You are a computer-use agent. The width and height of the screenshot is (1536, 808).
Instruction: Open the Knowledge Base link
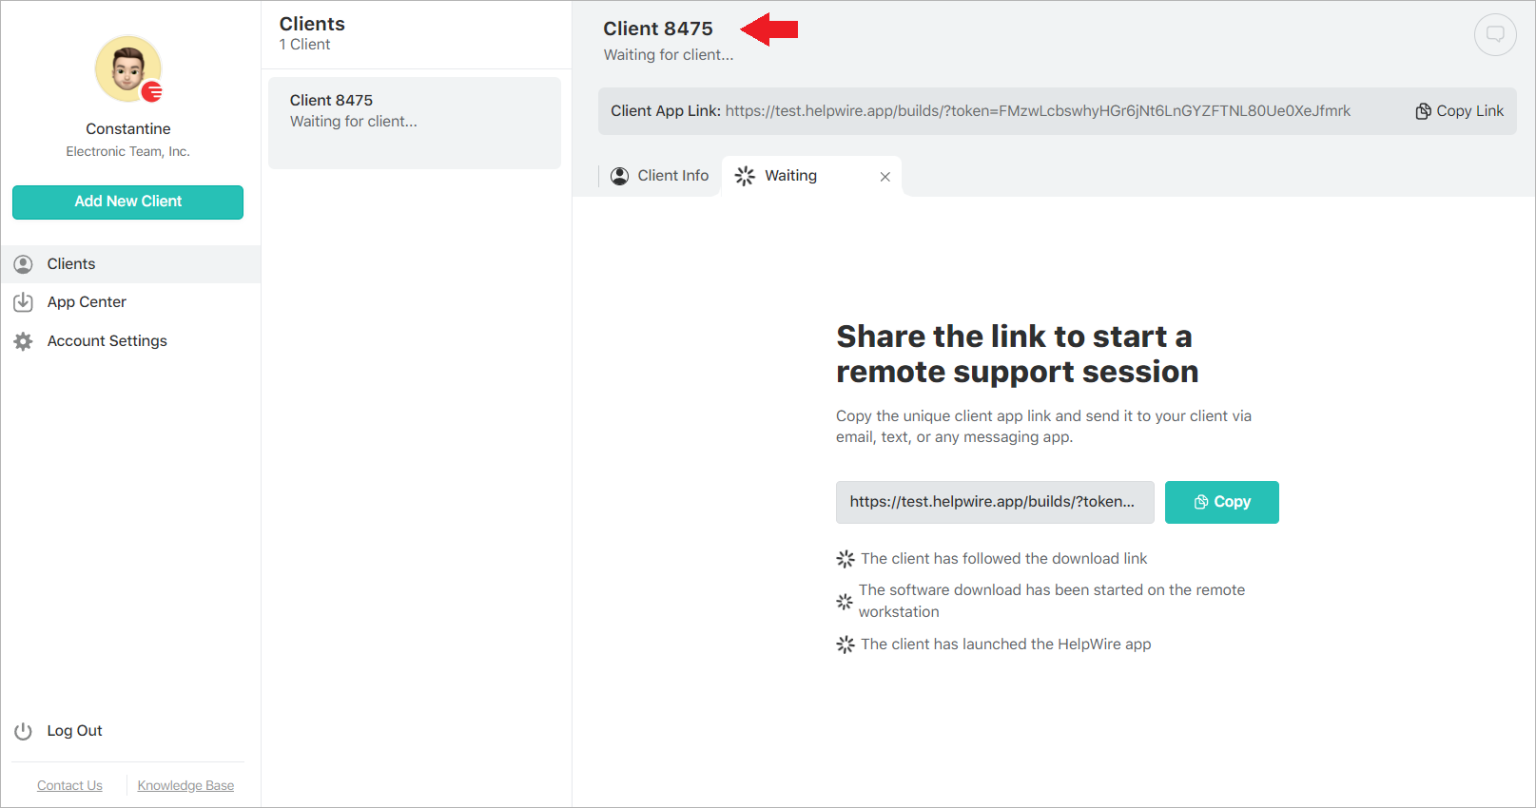(185, 785)
